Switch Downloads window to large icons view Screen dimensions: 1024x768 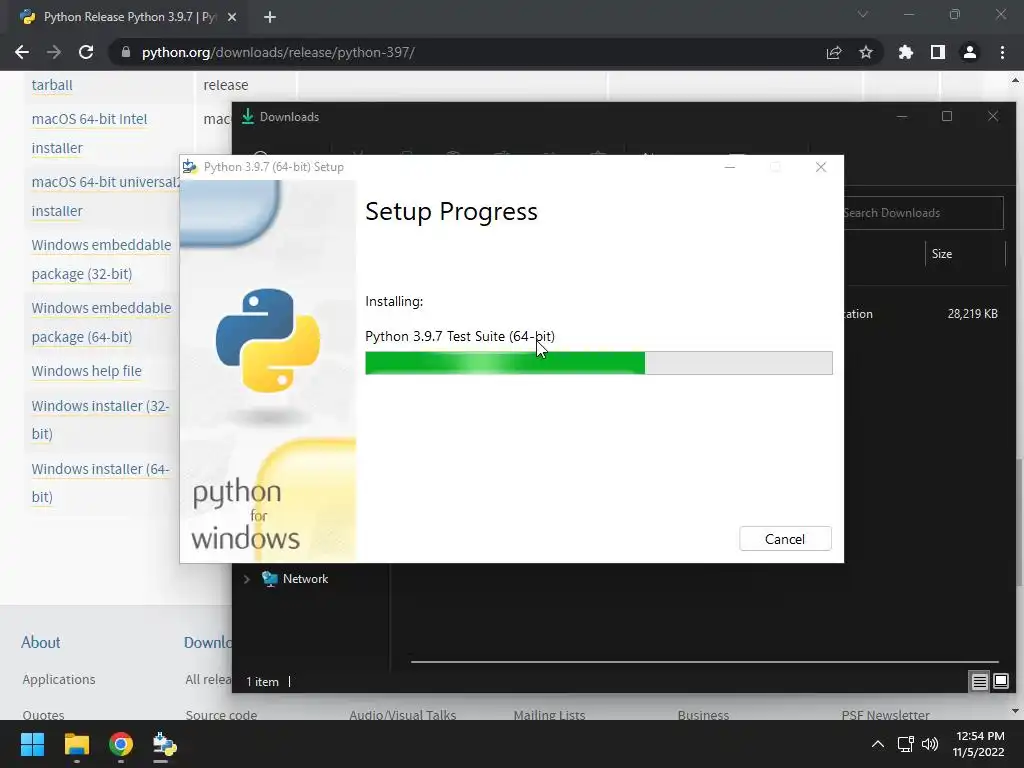point(1000,682)
